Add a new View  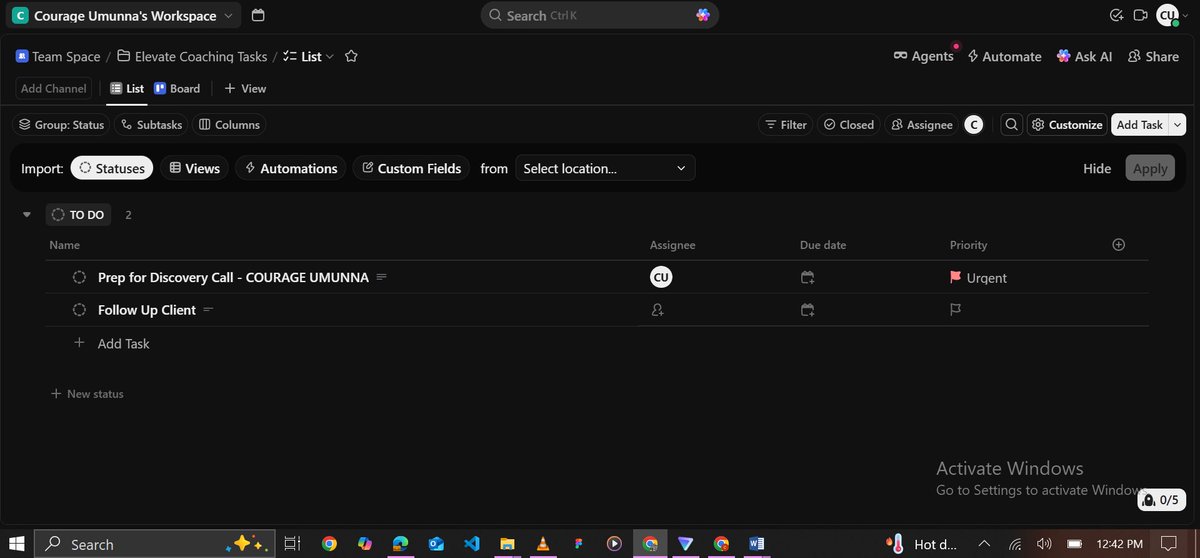pyautogui.click(x=245, y=88)
